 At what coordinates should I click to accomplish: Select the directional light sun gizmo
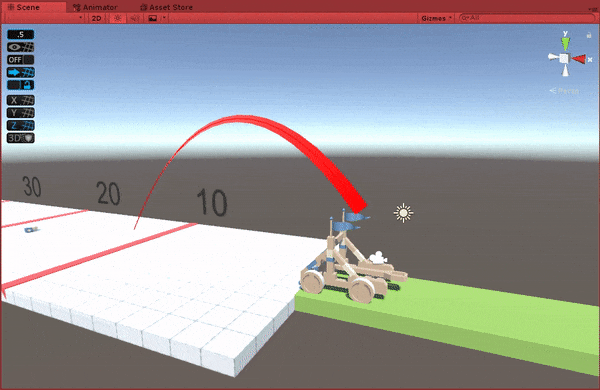(x=403, y=213)
